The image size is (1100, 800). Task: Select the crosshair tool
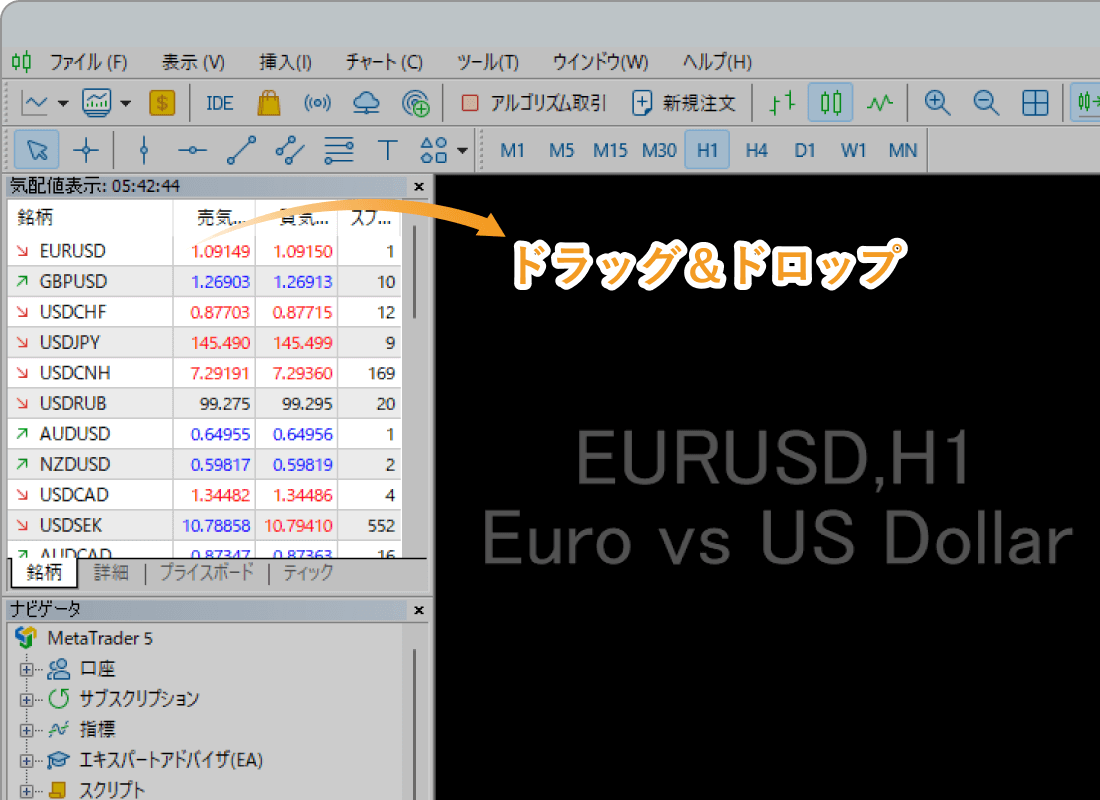pos(86,149)
